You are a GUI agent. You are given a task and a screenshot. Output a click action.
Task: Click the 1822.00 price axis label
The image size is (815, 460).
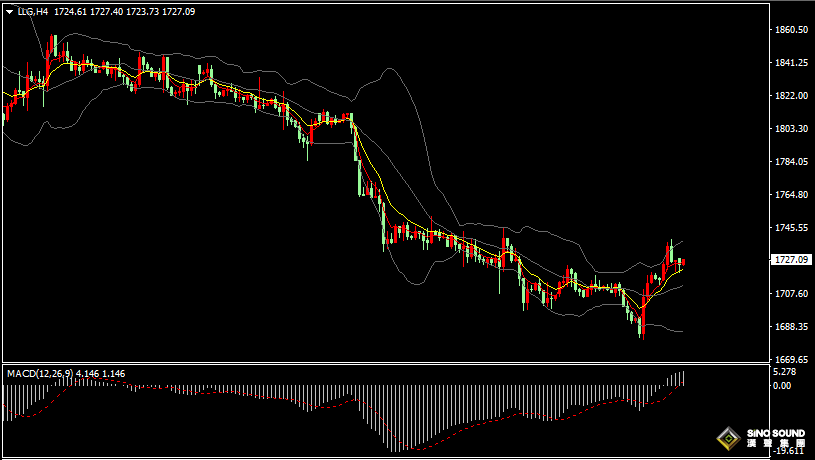click(x=791, y=96)
